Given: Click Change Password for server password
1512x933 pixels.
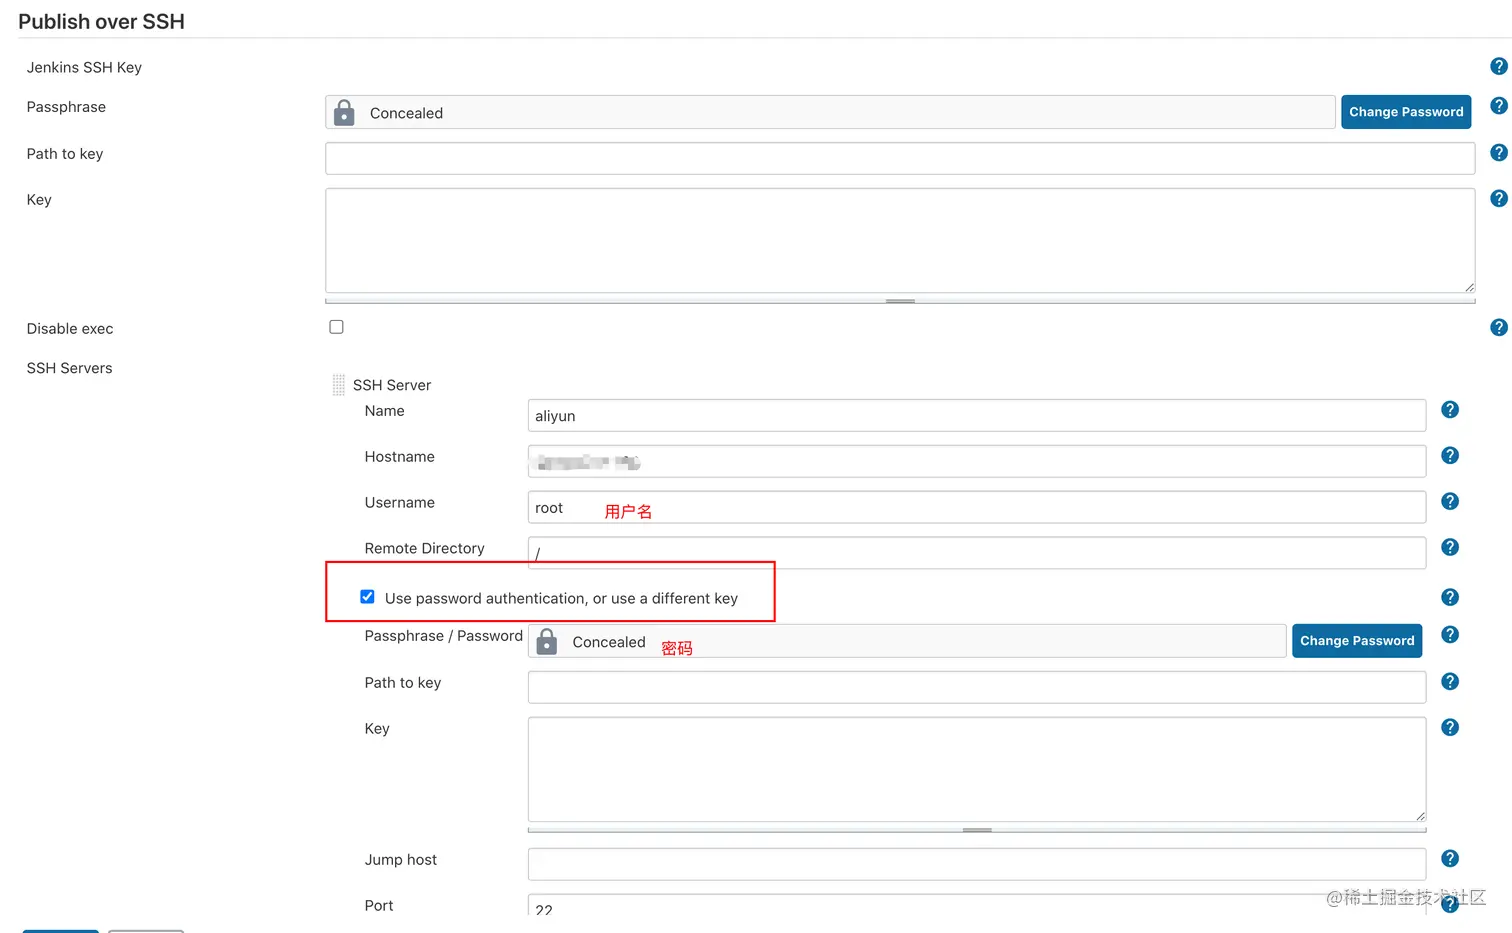Looking at the screenshot, I should point(1357,641).
